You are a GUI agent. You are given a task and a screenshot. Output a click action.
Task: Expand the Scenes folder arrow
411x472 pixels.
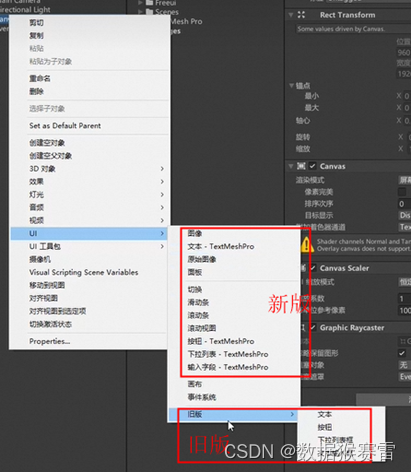click(140, 12)
